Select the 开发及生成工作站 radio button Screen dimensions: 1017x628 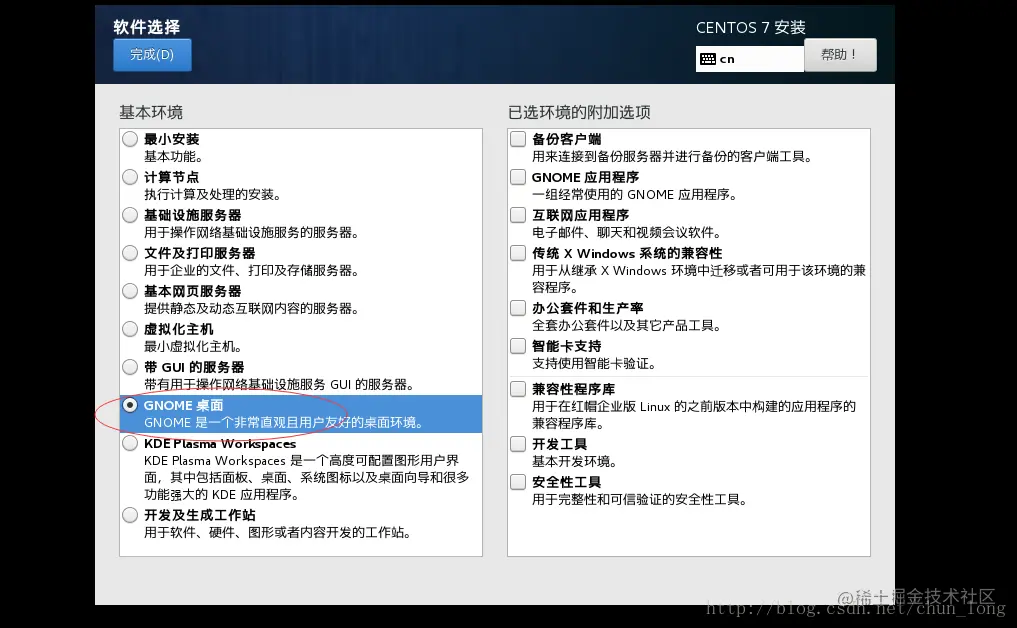point(130,515)
